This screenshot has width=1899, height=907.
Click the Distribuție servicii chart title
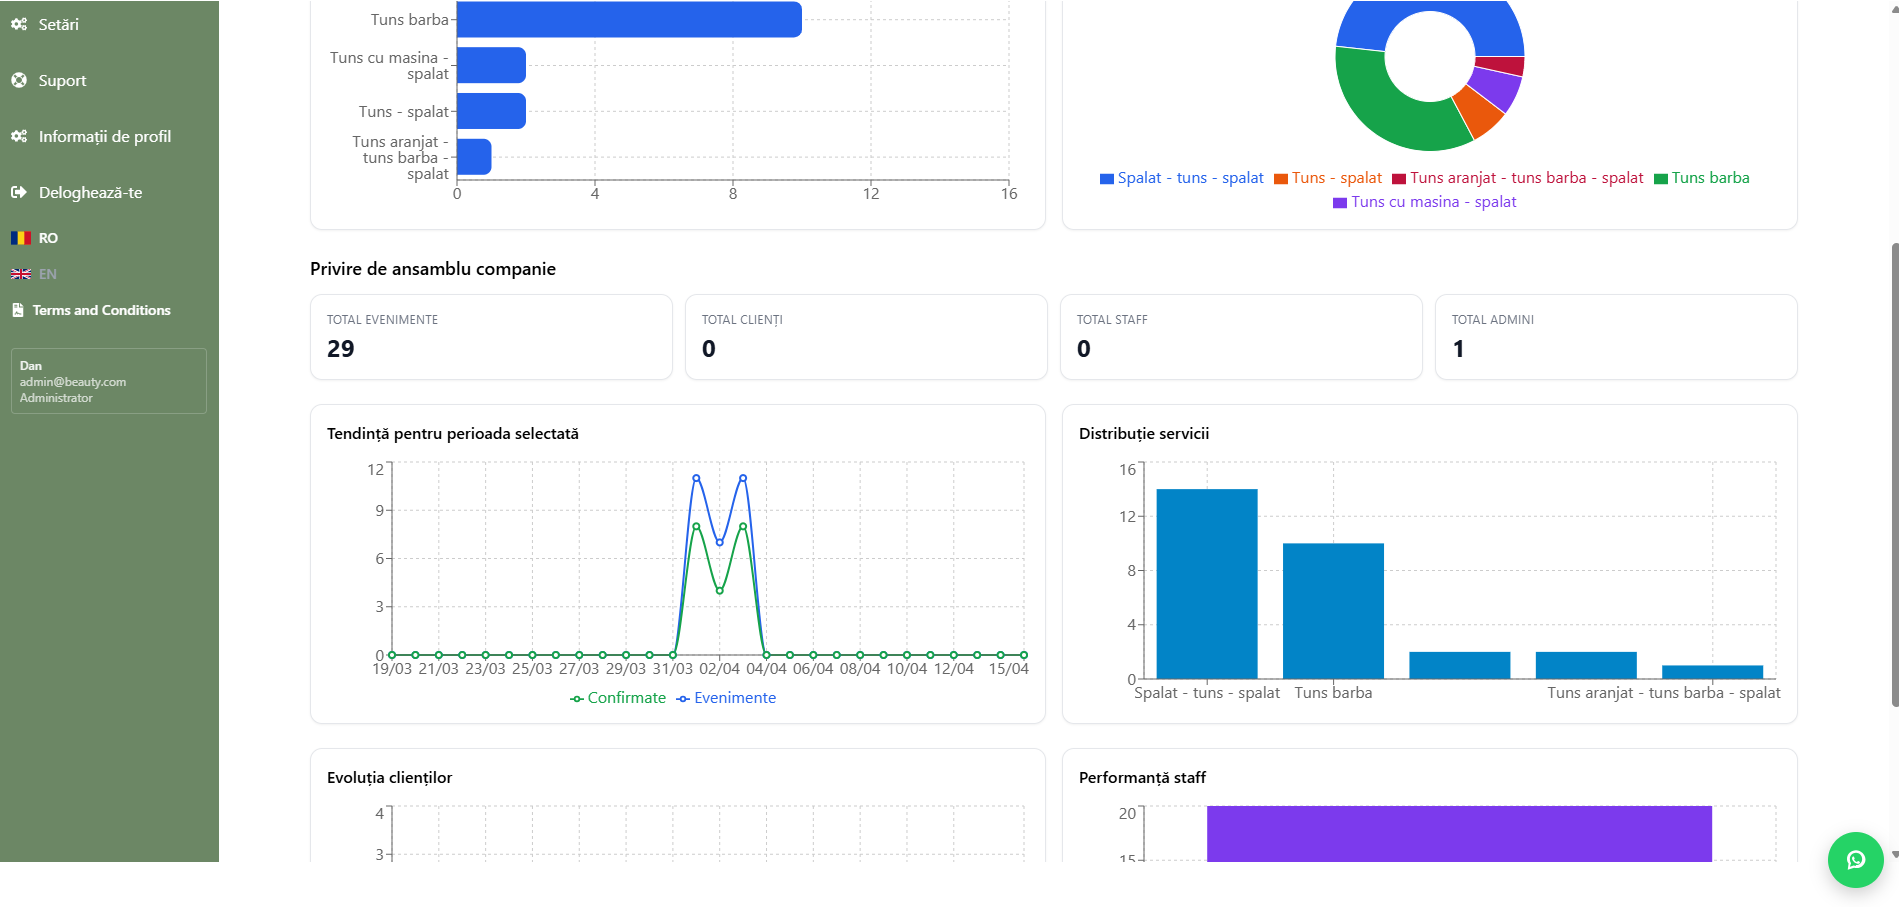tap(1144, 434)
